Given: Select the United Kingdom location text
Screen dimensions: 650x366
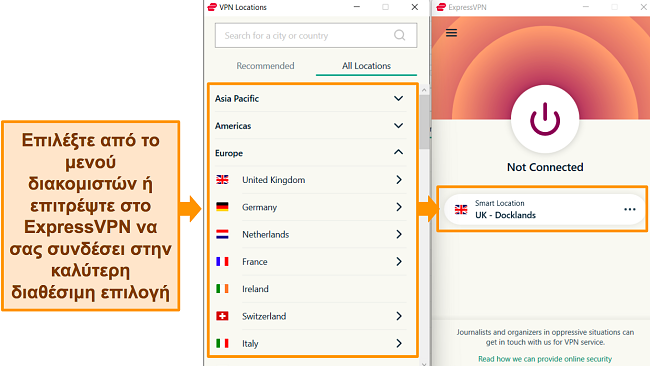Looking at the screenshot, I should [274, 180].
